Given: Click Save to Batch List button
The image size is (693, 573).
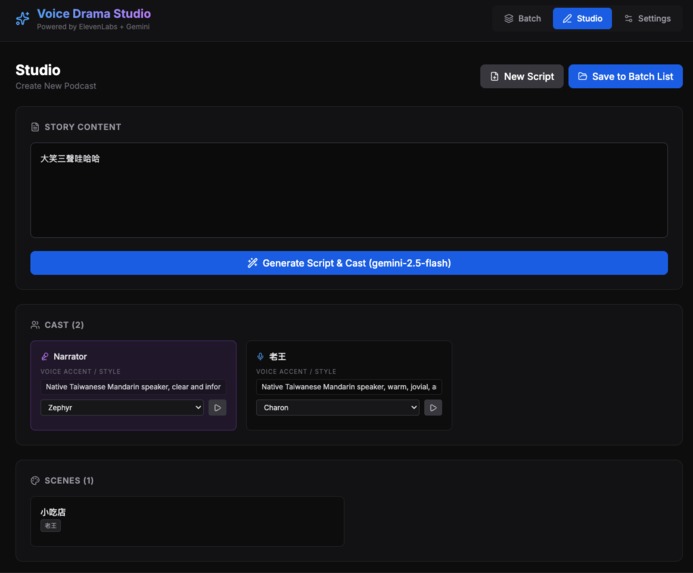Looking at the screenshot, I should tap(625, 76).
